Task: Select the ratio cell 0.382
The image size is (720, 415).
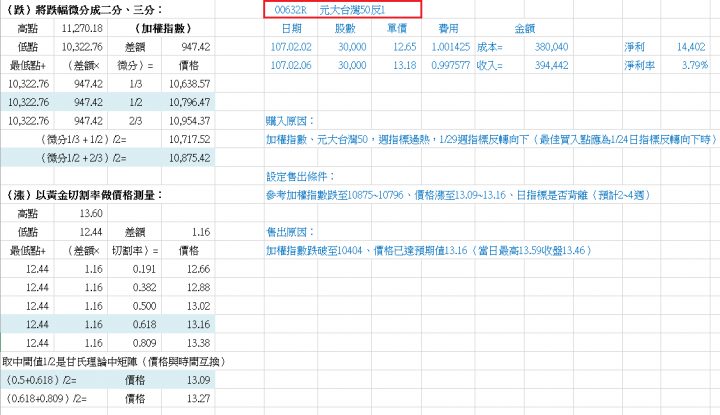Action: tap(144, 287)
